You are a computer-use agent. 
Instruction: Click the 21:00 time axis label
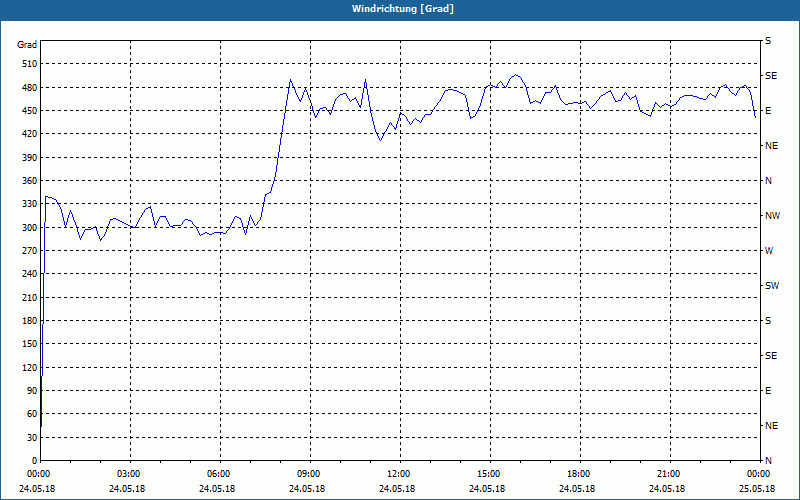[670, 474]
